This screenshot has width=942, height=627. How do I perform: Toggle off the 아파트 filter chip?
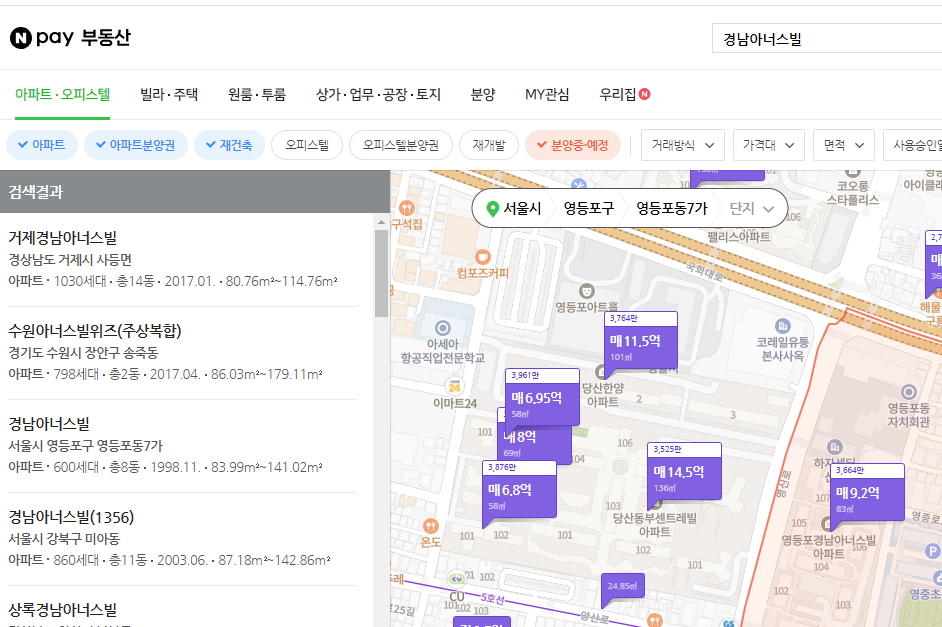[x=41, y=144]
